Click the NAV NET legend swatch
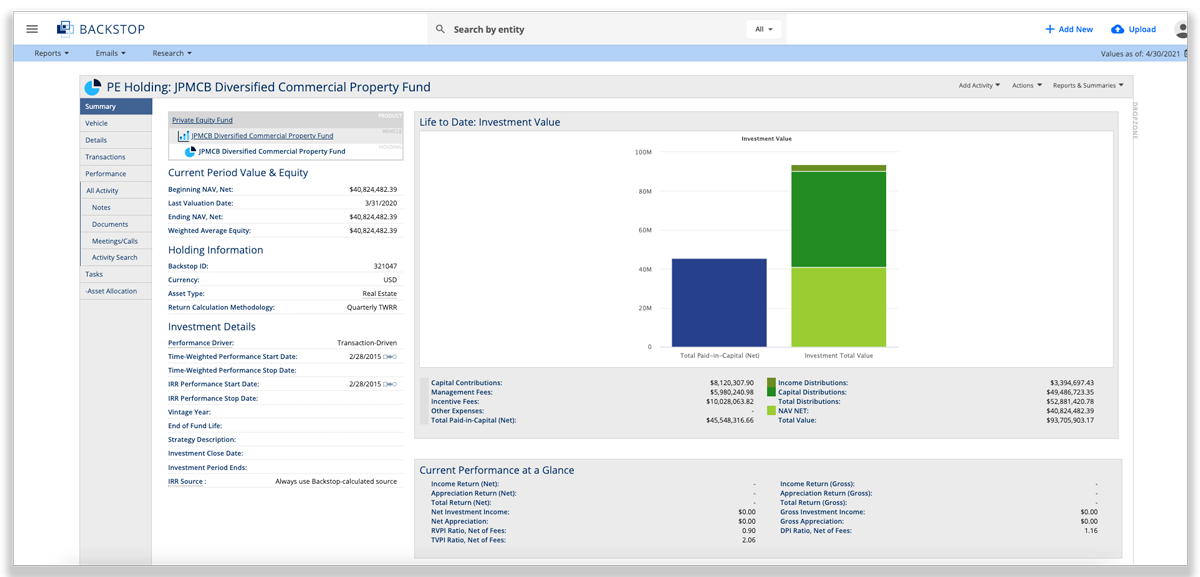This screenshot has width=1200, height=577. pyautogui.click(x=771, y=410)
